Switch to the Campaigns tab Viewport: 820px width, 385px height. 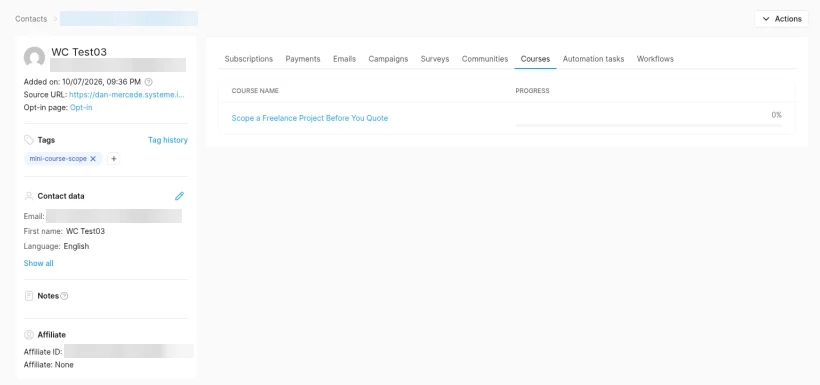click(388, 59)
